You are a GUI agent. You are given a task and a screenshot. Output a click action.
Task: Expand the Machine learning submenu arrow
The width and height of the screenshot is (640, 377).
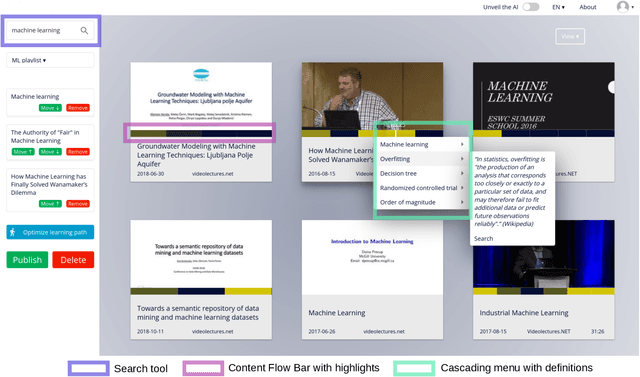click(x=462, y=144)
